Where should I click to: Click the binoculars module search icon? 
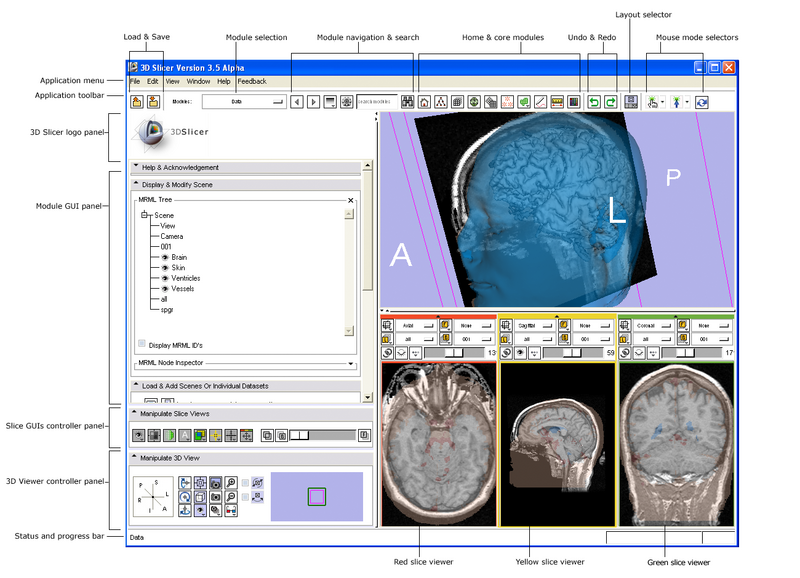407,102
